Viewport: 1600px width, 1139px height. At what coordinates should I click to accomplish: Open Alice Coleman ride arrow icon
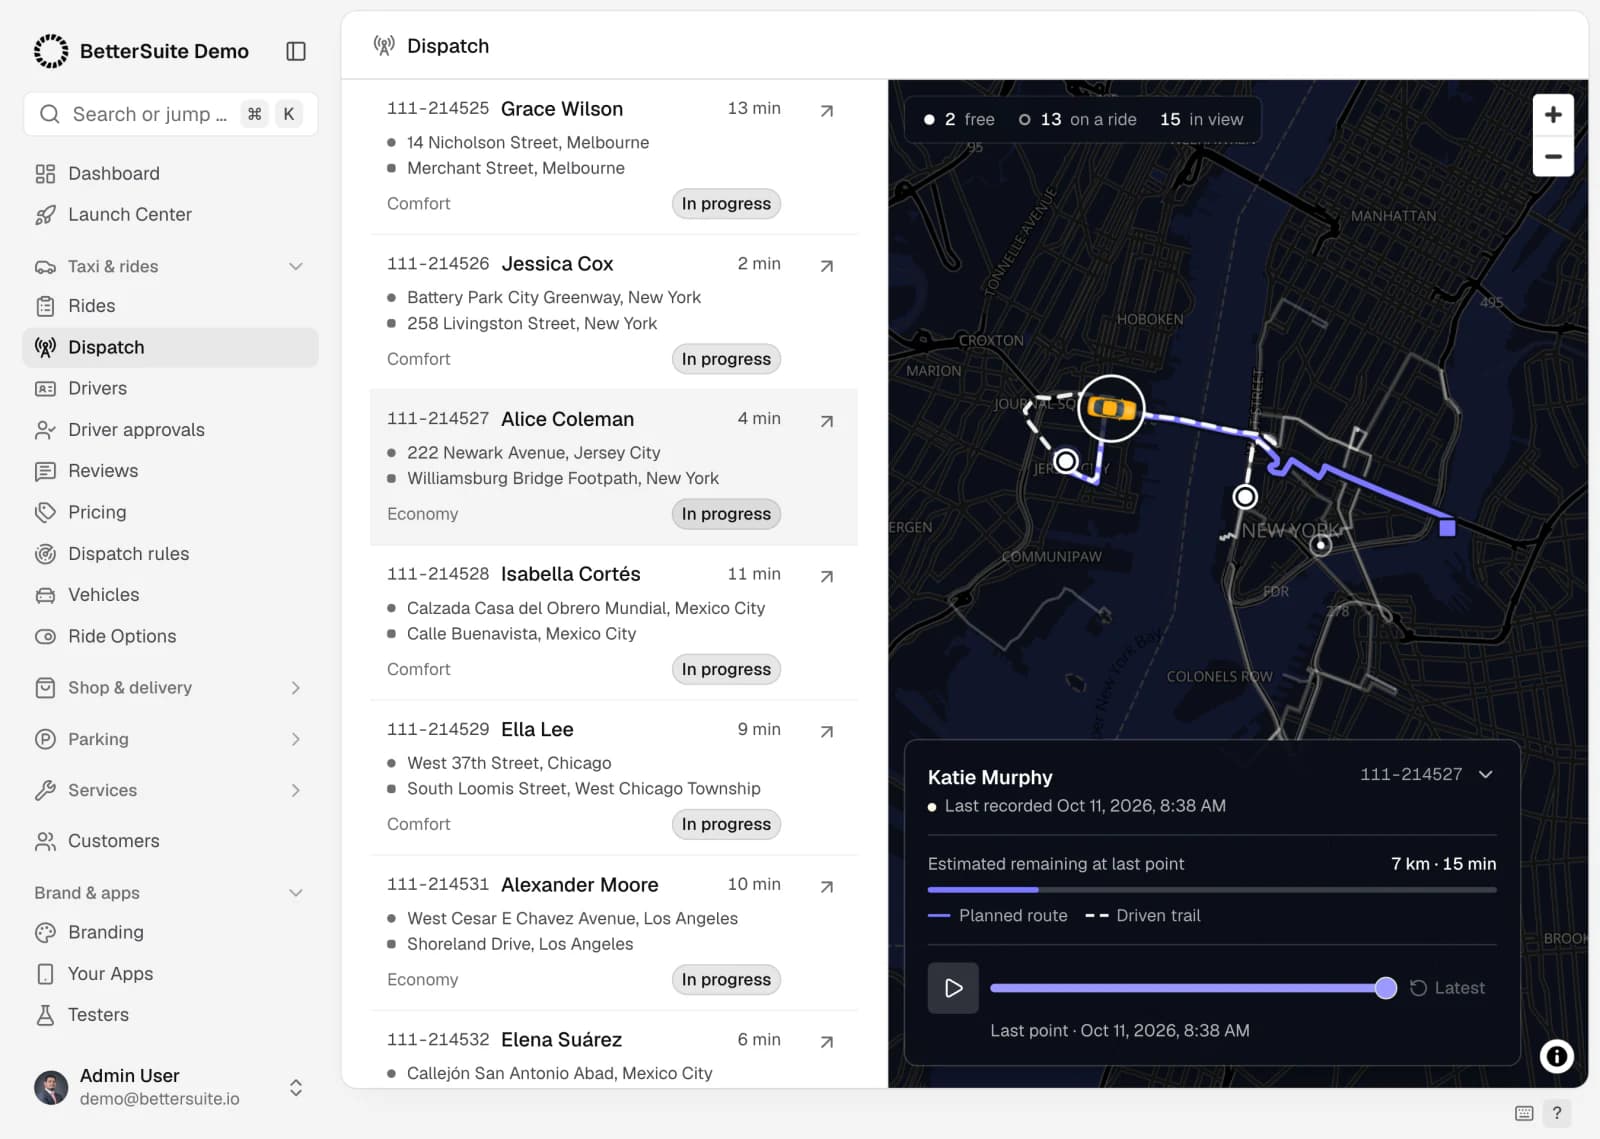pos(827,421)
